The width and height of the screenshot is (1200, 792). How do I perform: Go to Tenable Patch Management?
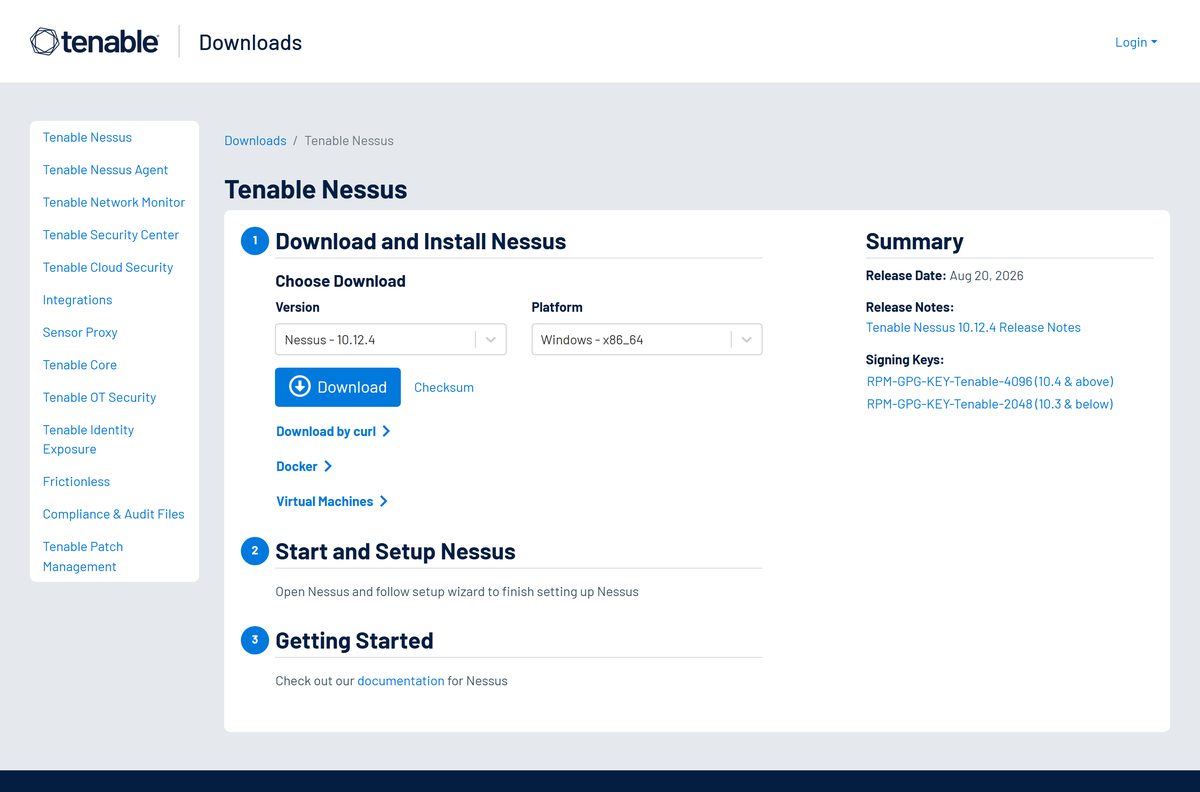(83, 556)
